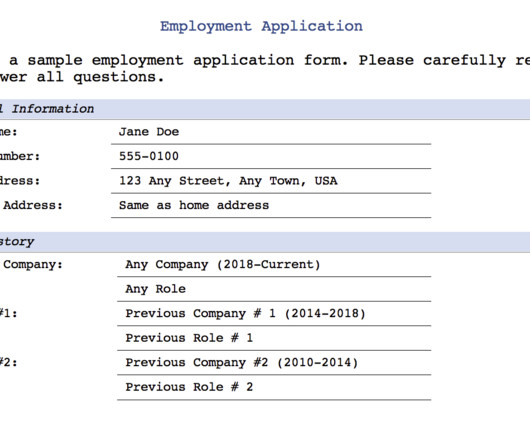Select the 123 Any Street address field
Viewport: 530px width, 442px height.
point(271,181)
